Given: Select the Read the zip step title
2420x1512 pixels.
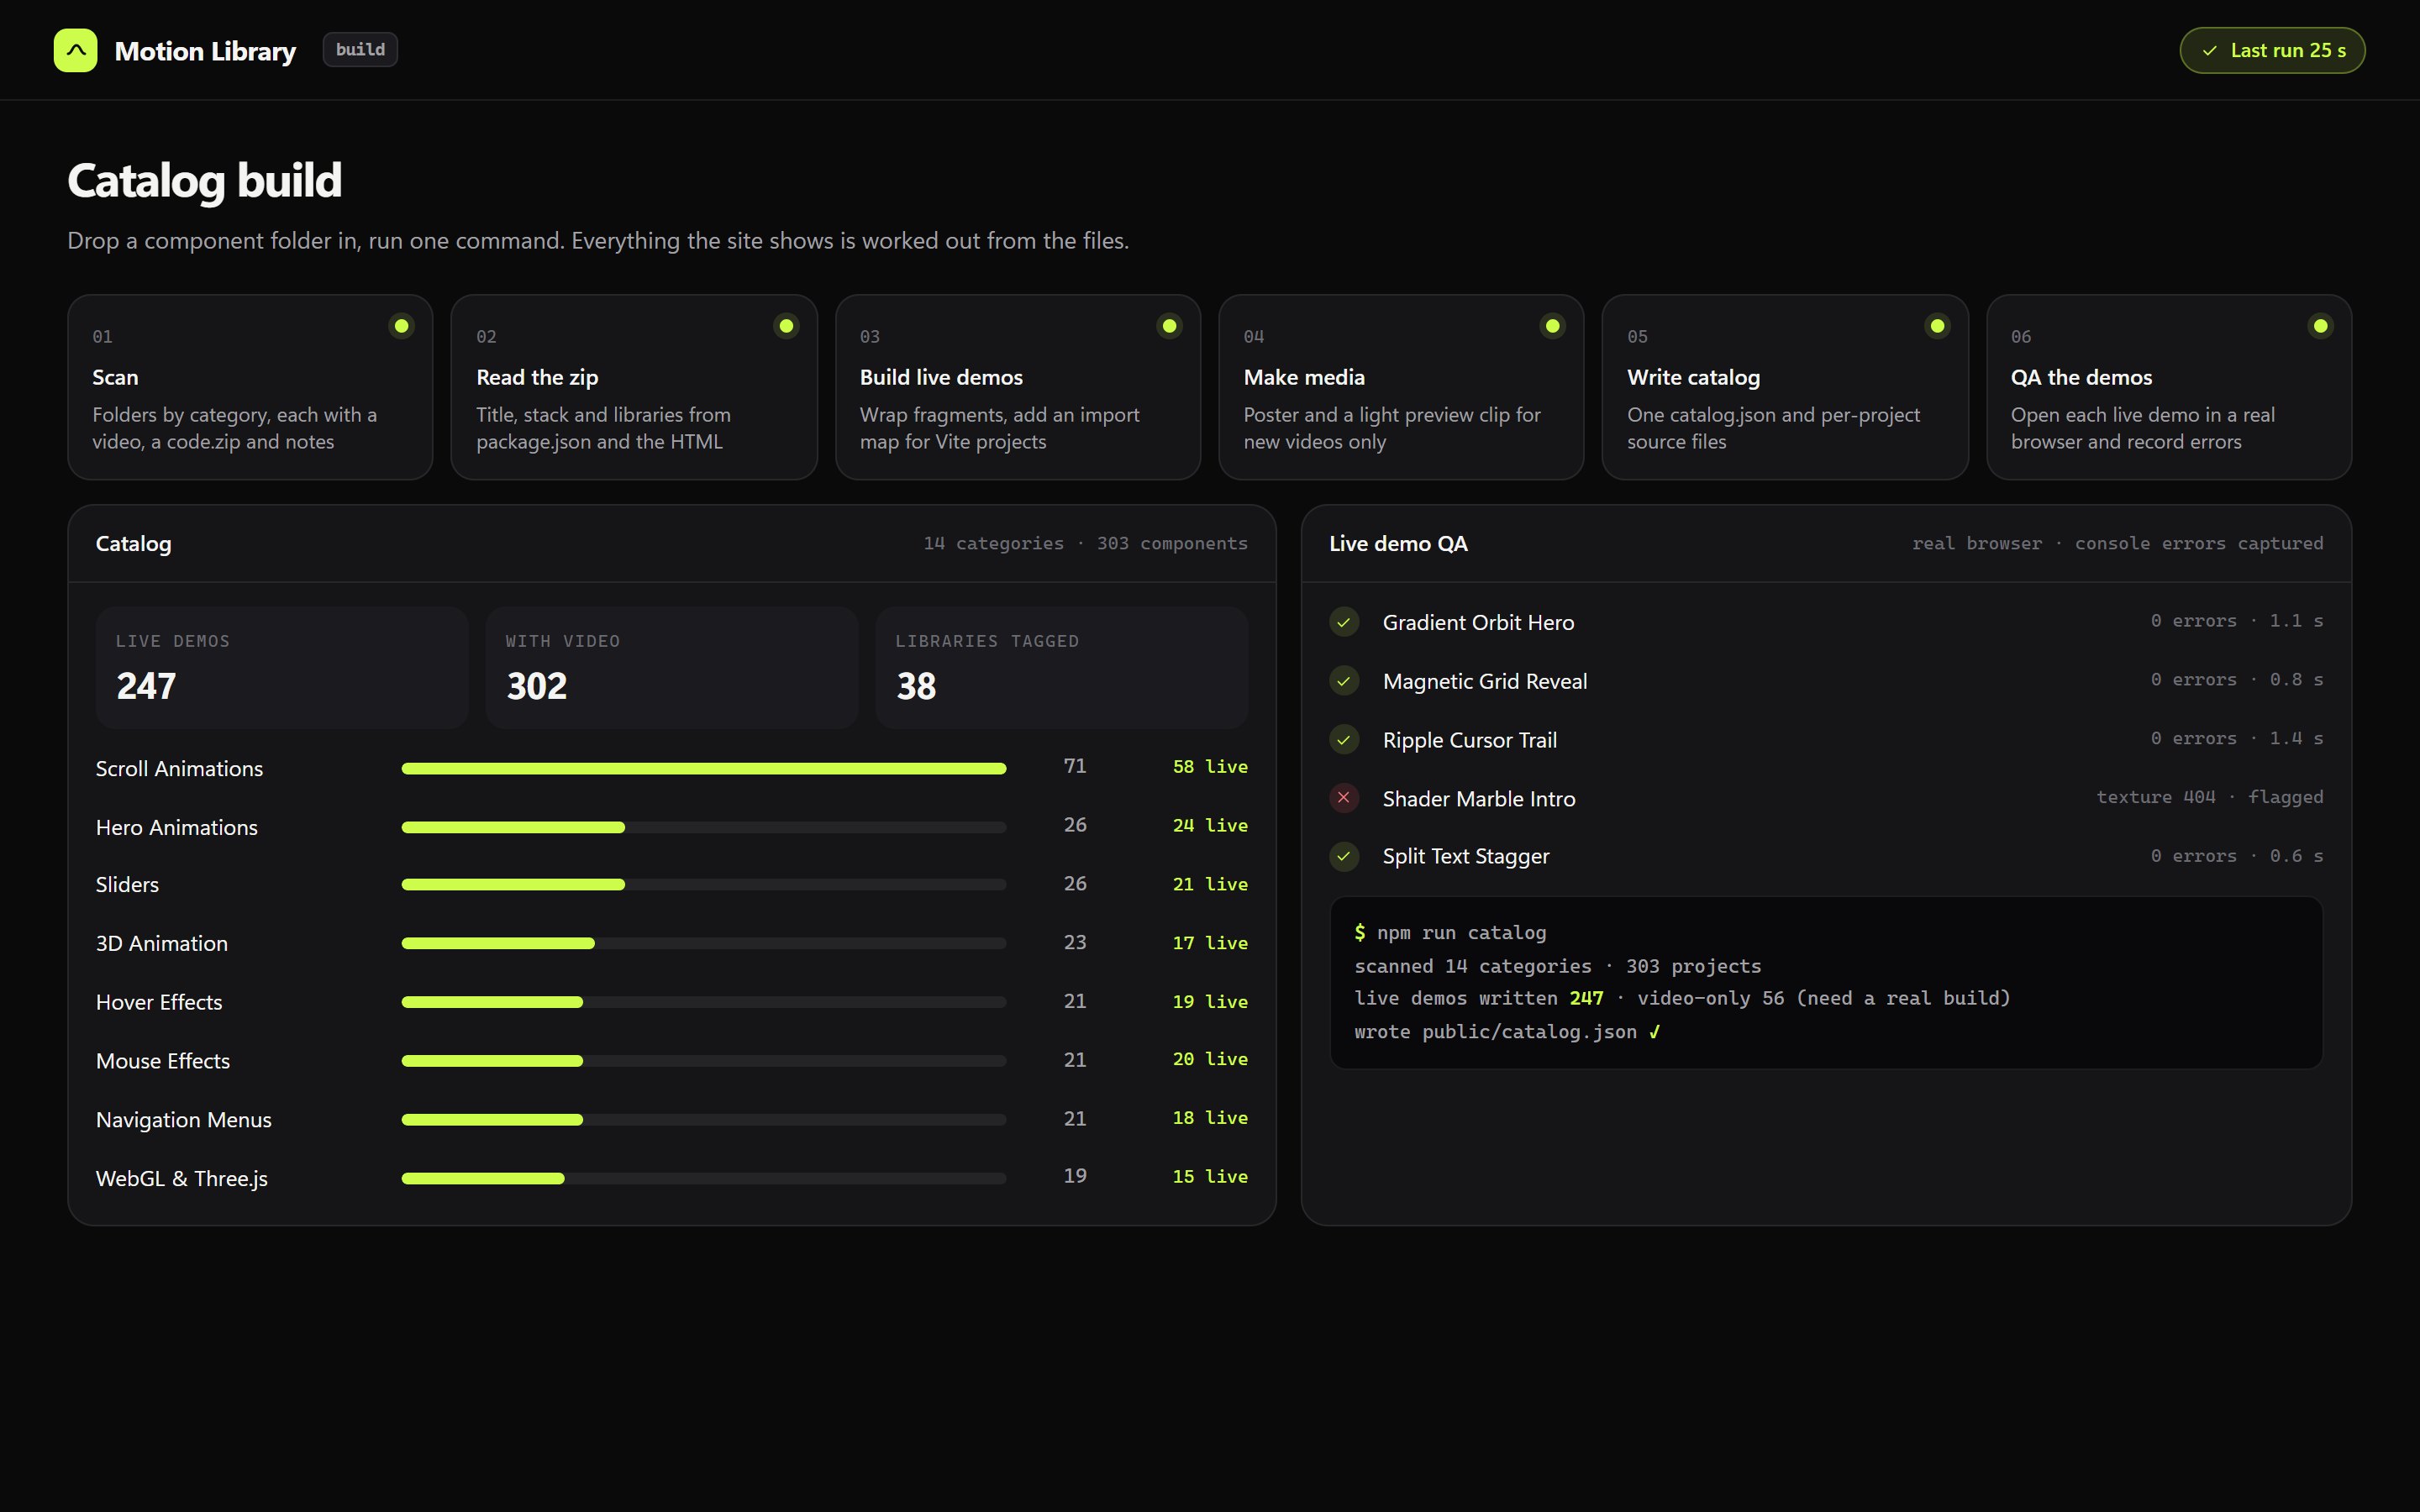Looking at the screenshot, I should pyautogui.click(x=537, y=377).
